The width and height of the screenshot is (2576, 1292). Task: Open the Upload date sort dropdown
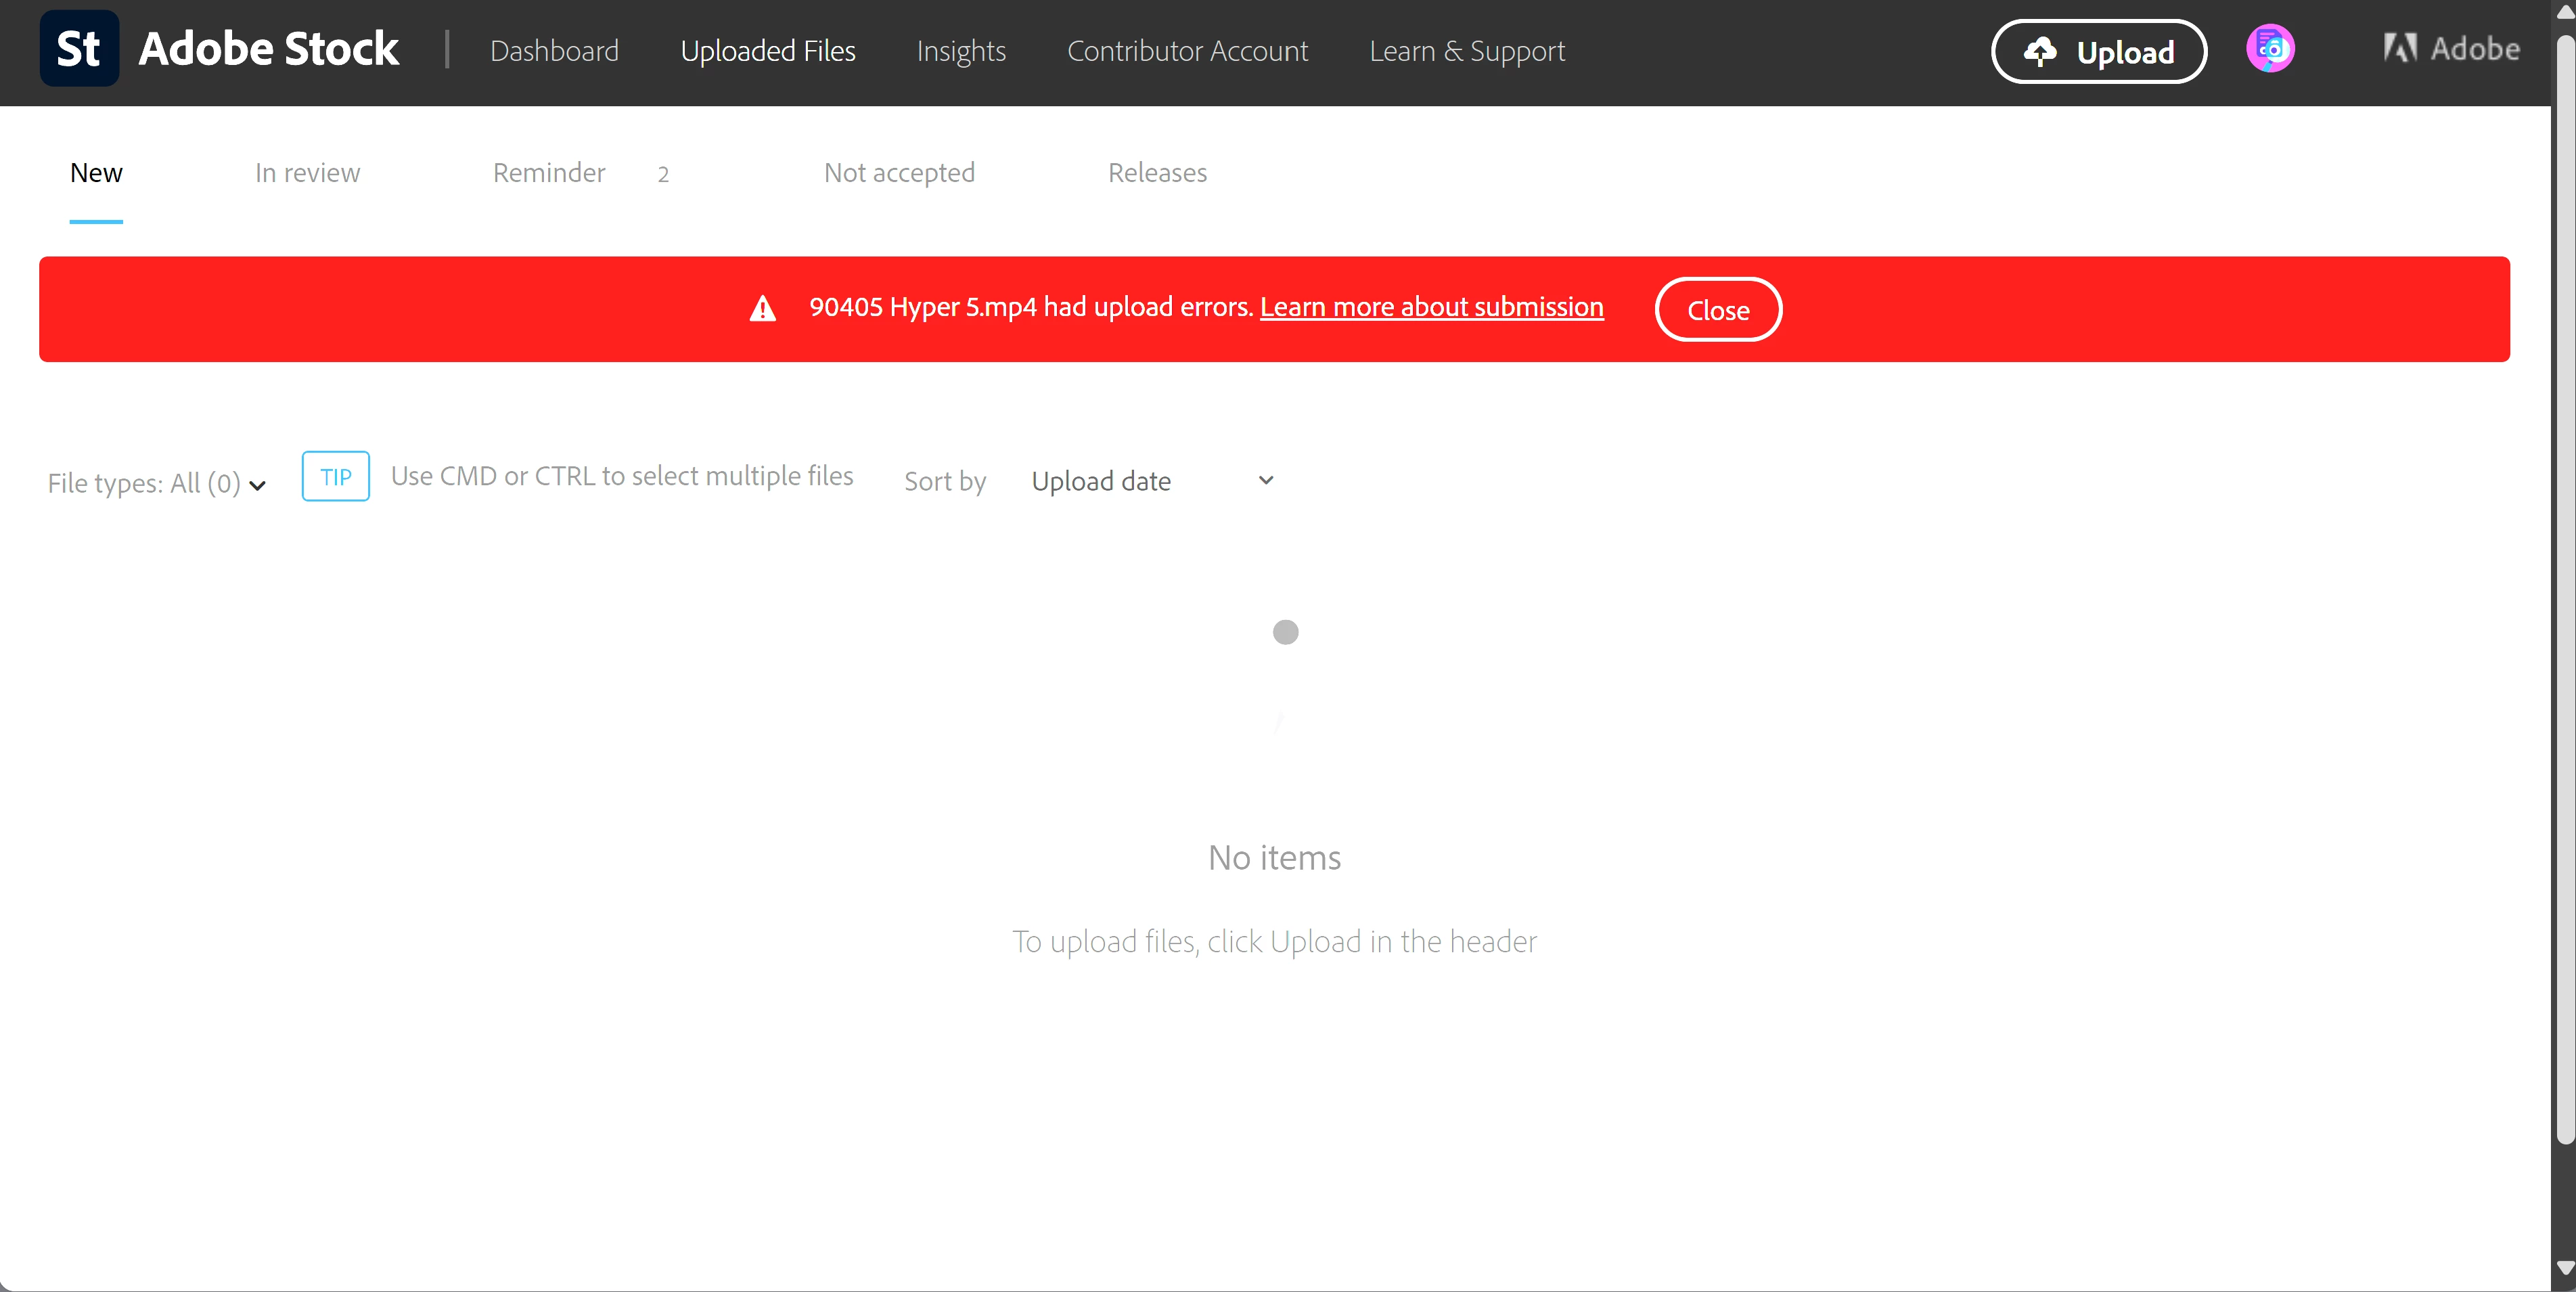(1101, 482)
